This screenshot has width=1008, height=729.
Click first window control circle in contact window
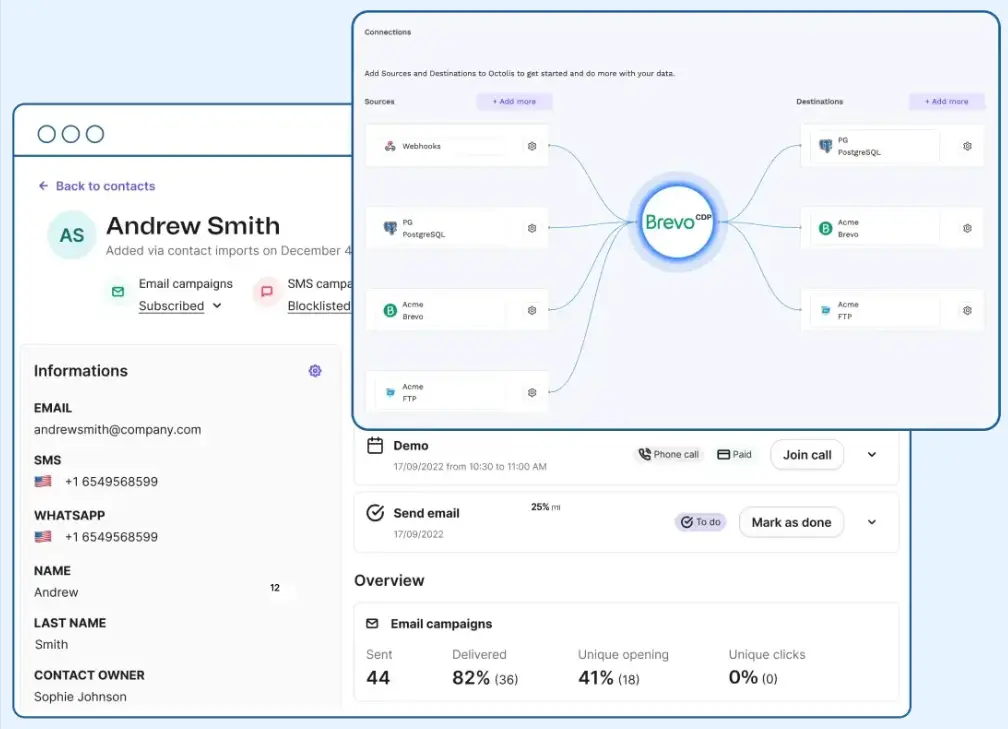(46, 134)
